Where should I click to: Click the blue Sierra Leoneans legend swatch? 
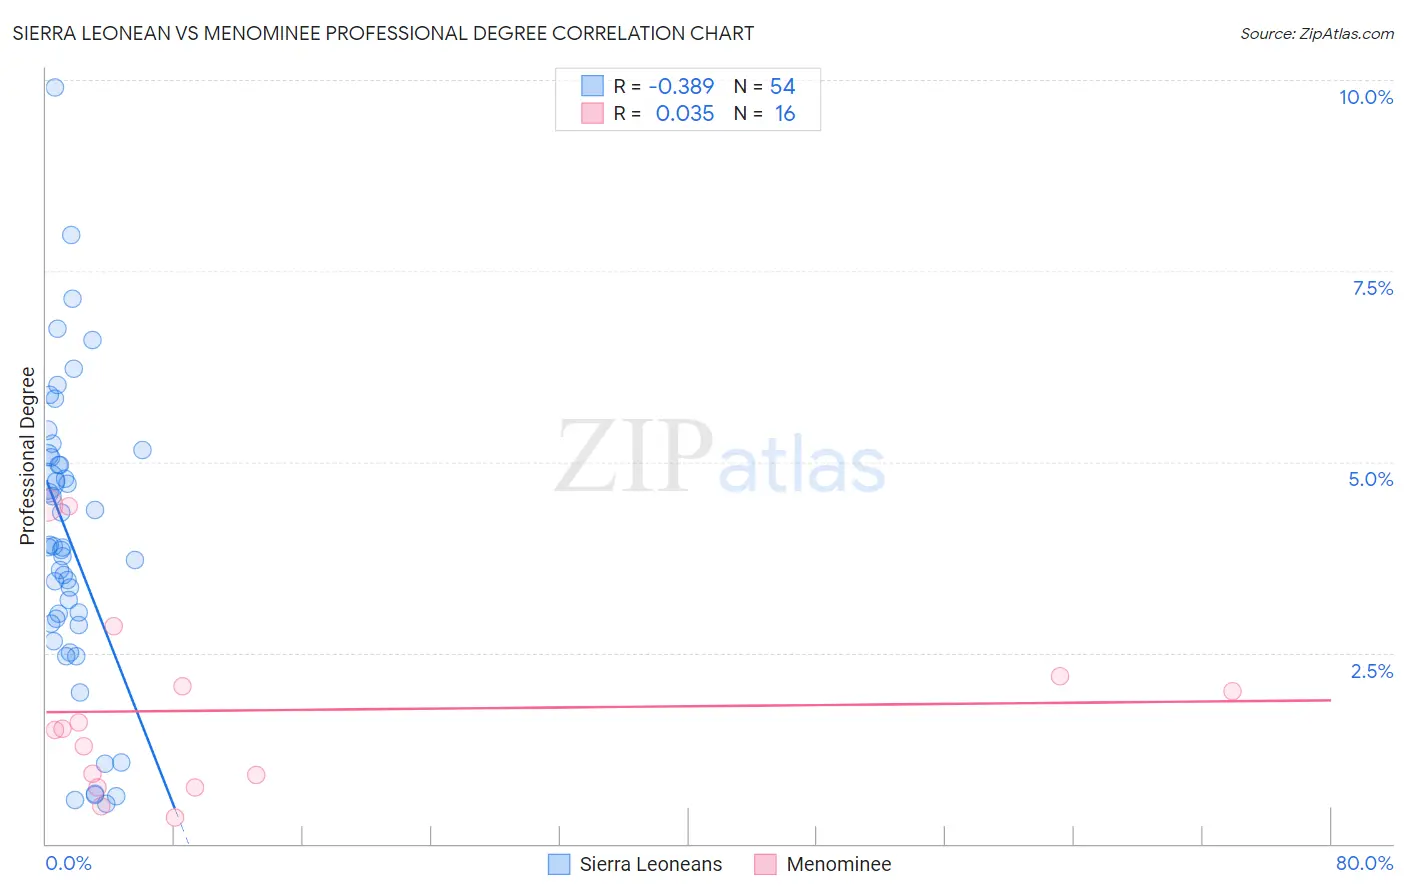coord(559,864)
